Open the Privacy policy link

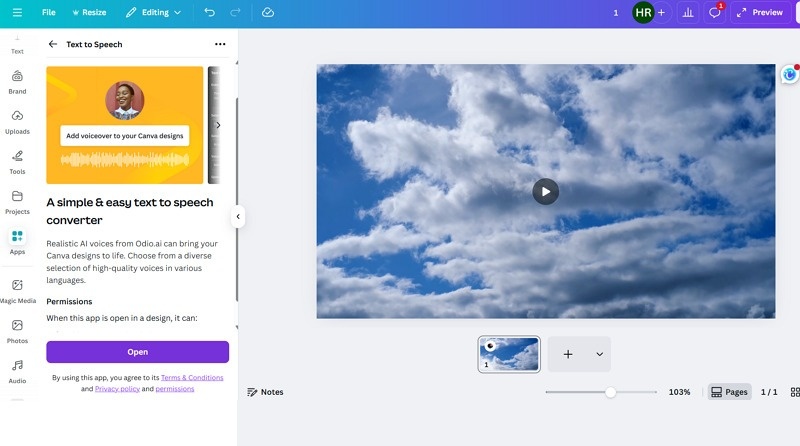coord(117,389)
